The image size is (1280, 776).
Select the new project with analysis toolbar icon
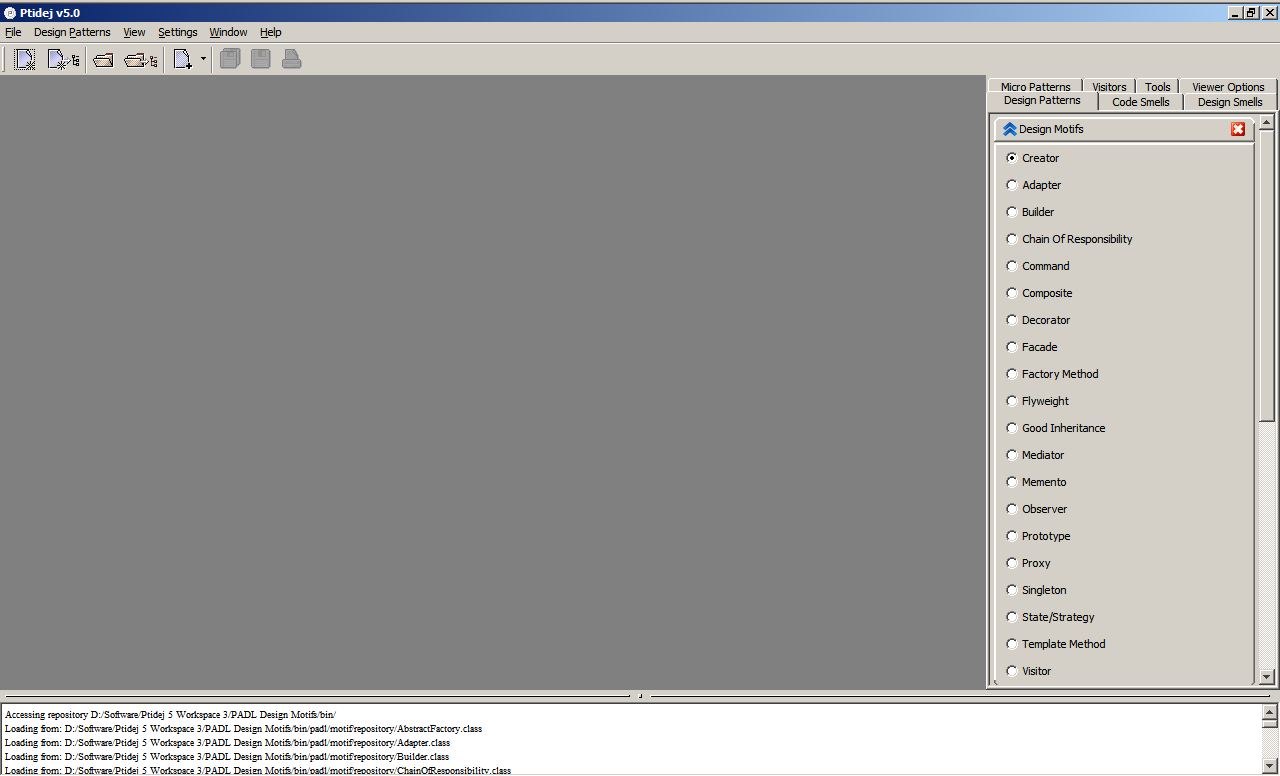pos(62,58)
